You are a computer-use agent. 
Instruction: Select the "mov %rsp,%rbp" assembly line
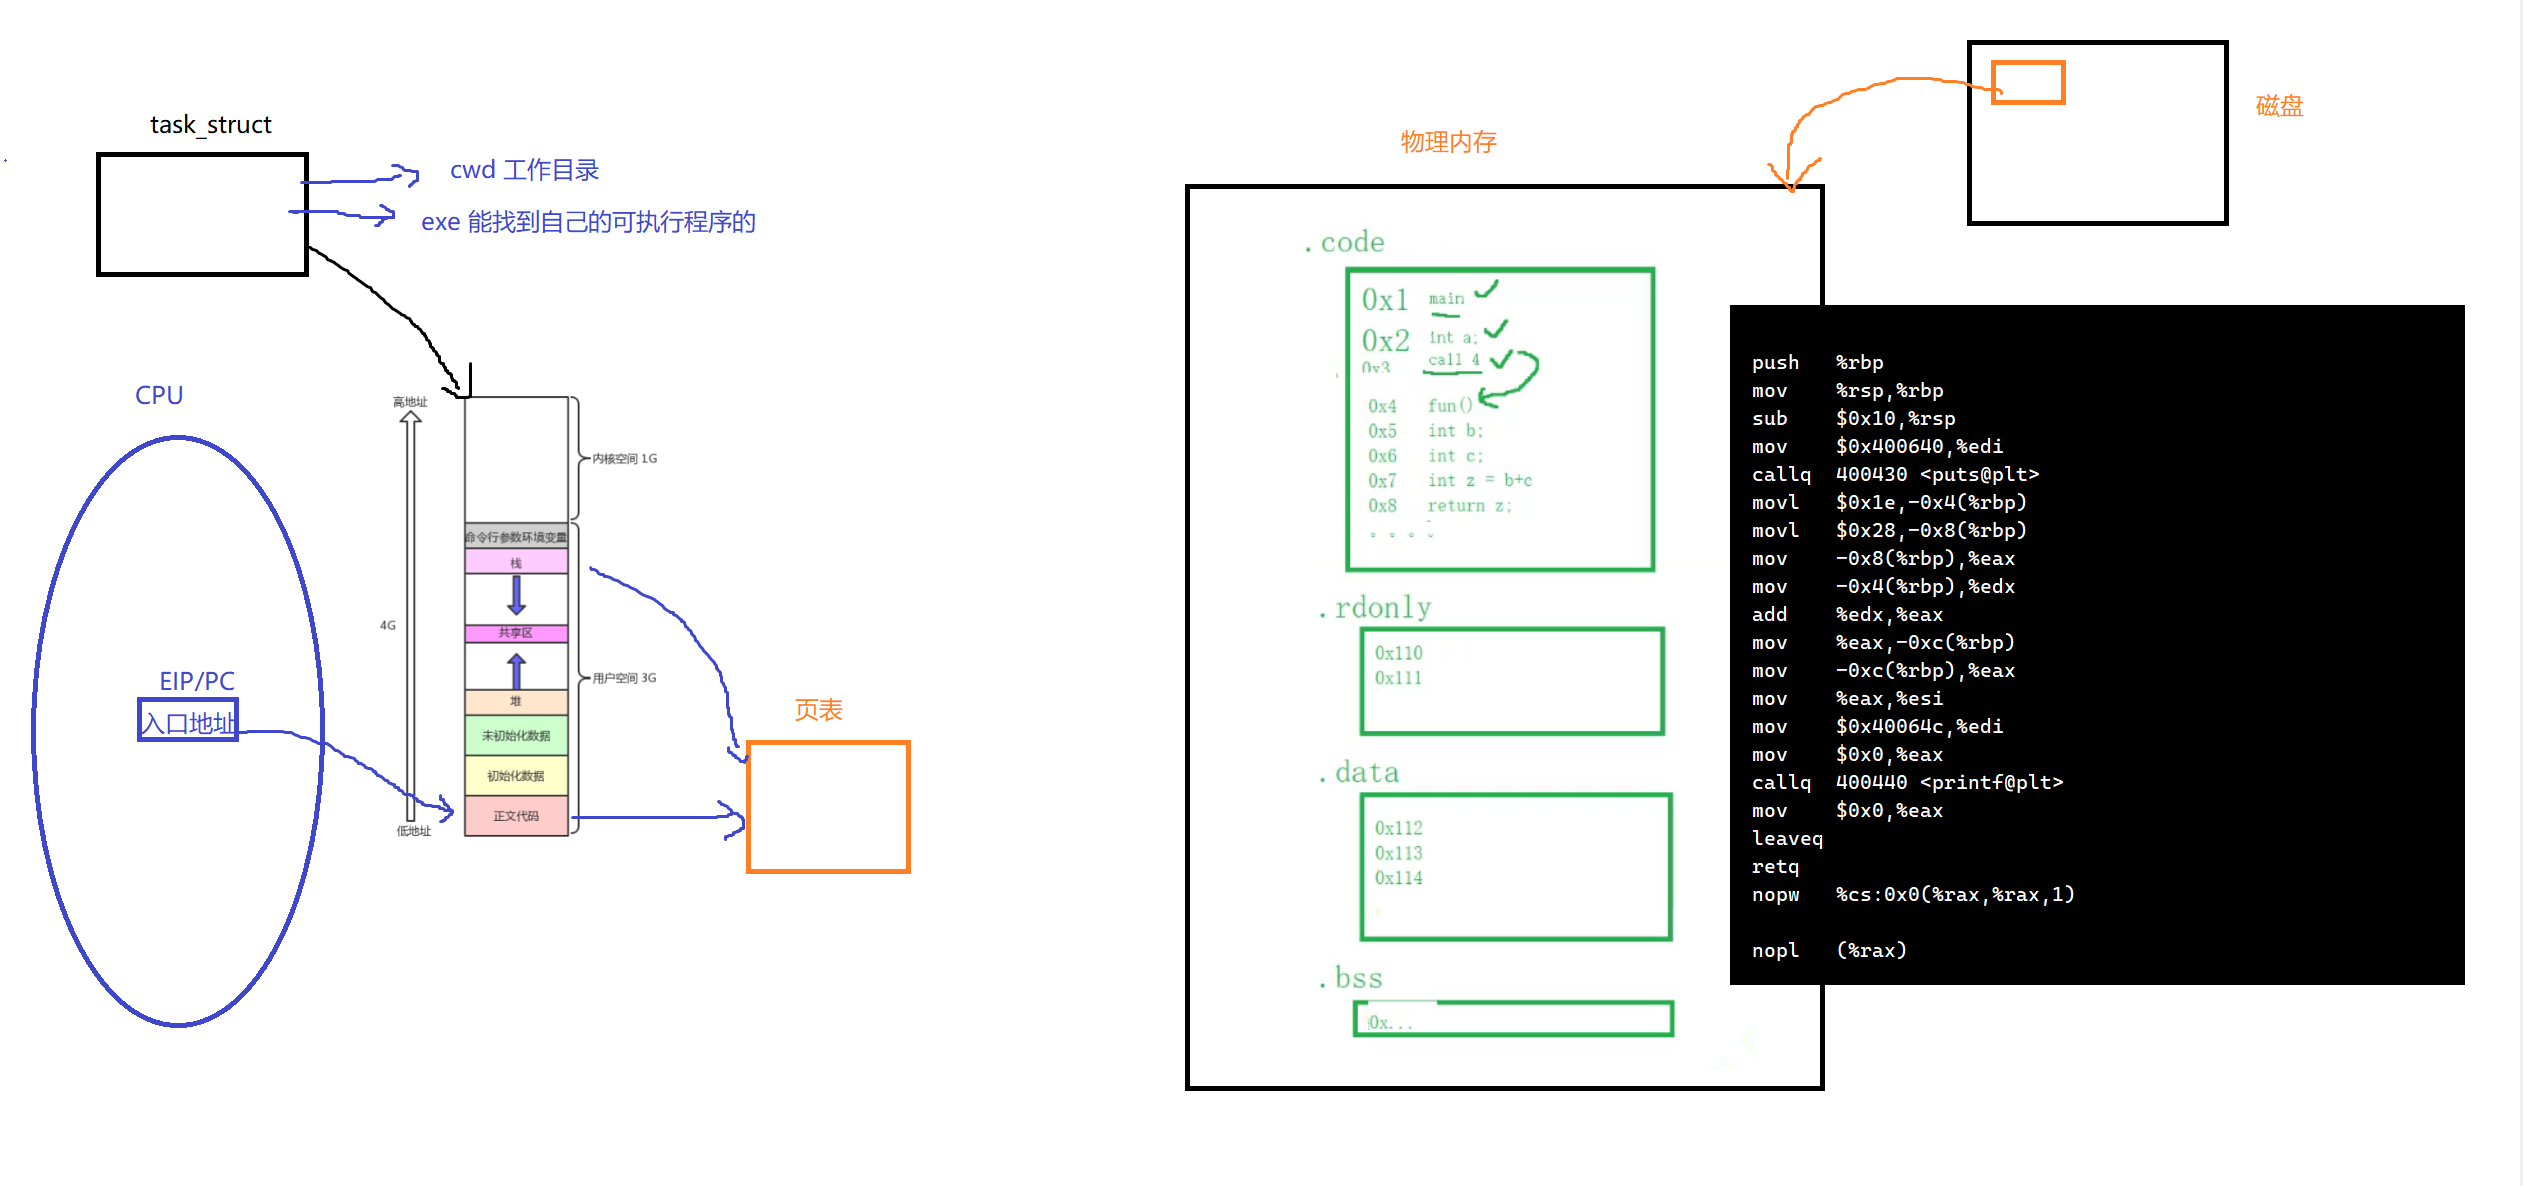click(1847, 391)
